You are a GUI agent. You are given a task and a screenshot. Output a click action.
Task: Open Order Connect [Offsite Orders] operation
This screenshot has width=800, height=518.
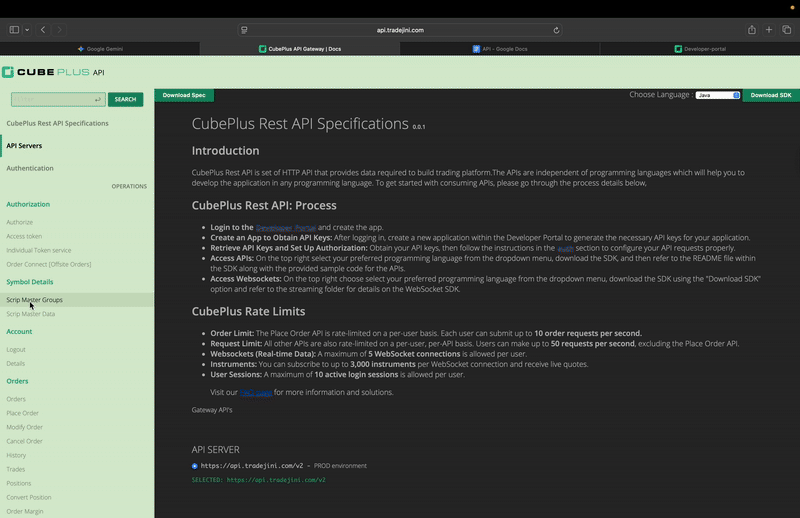pos(48,264)
